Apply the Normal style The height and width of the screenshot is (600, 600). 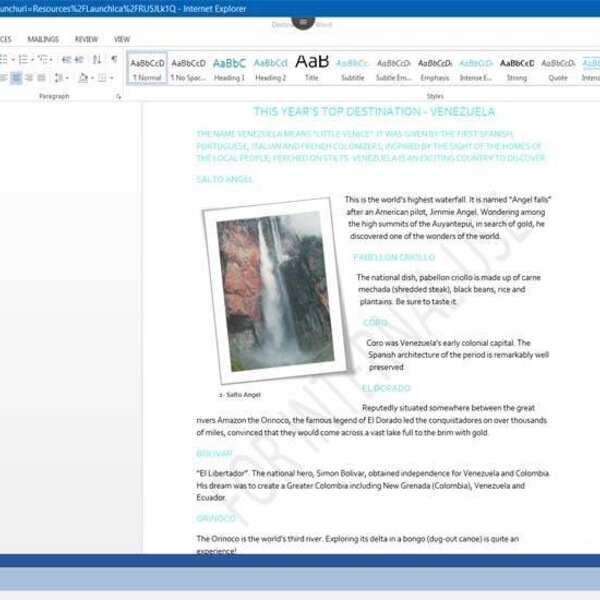(147, 68)
